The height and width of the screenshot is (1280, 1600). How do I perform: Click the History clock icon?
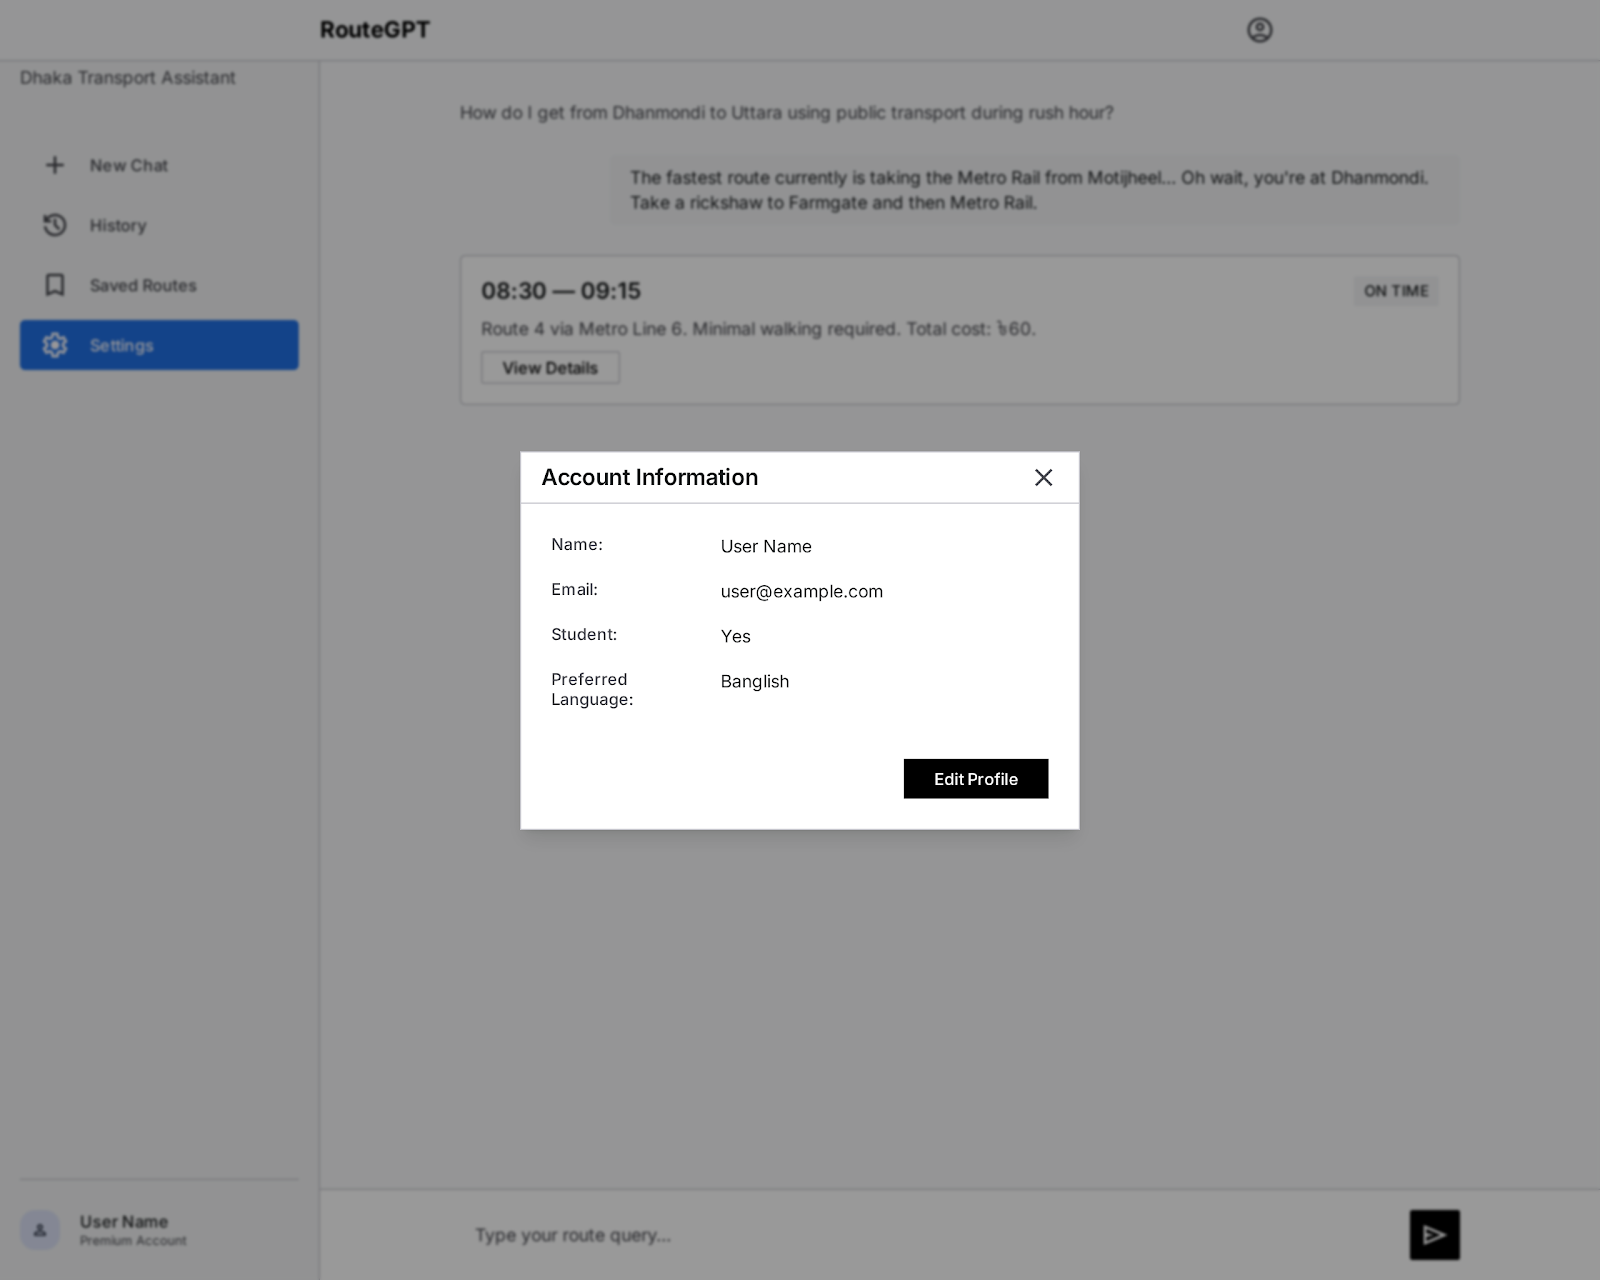click(55, 225)
